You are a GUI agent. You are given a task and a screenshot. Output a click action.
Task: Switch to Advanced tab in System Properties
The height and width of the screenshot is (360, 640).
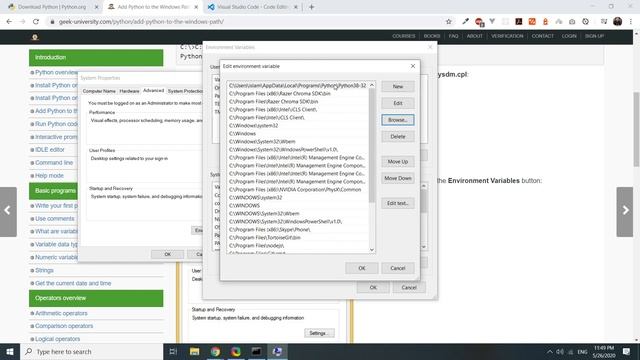coord(153,91)
